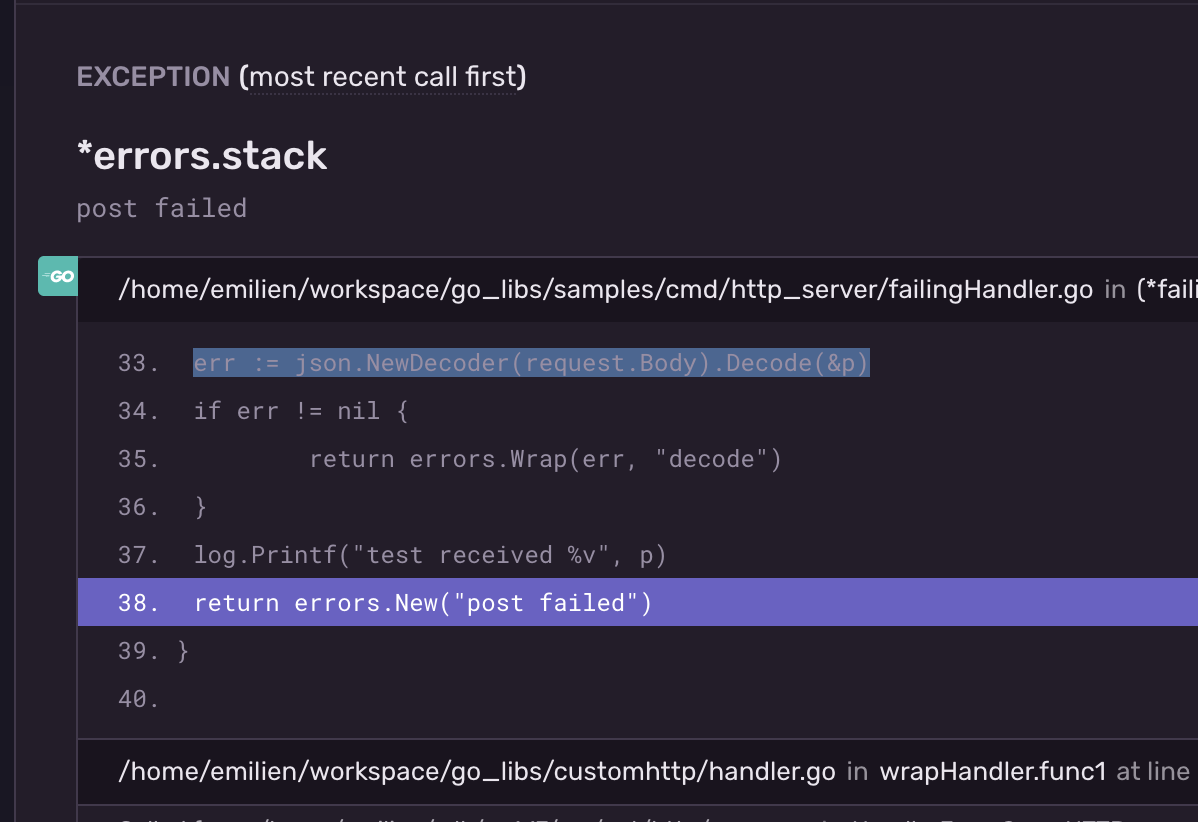Expand the customhttp/handler.go stack frame
1198x822 pixels.
click(638, 772)
